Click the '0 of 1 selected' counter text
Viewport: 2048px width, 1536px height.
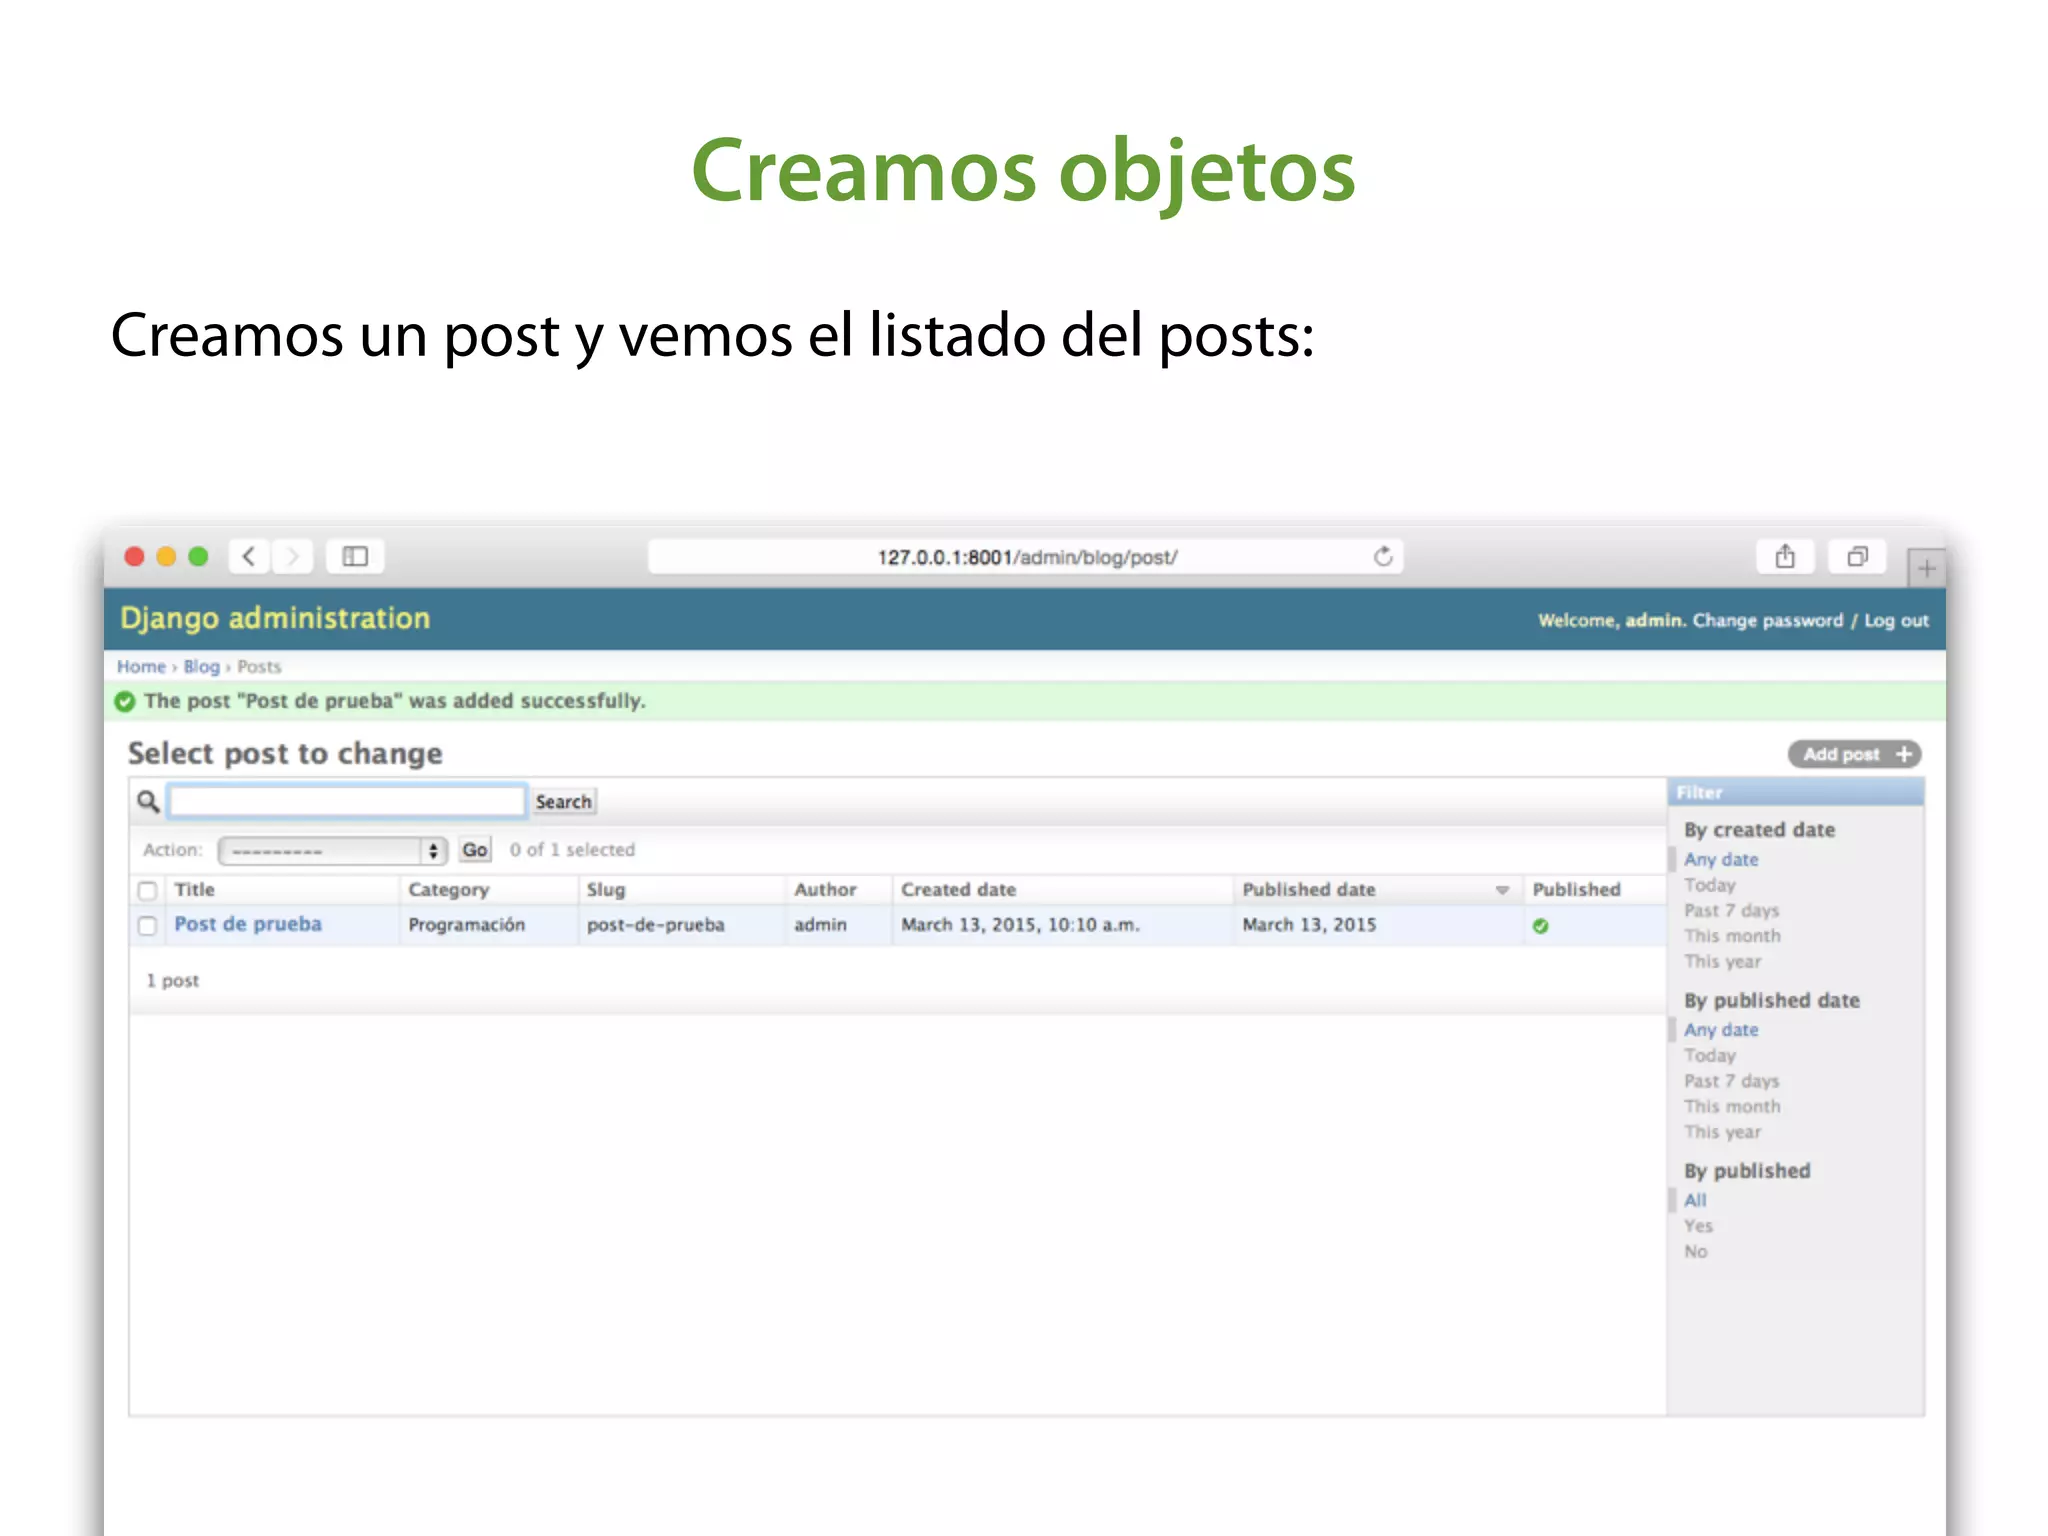click(572, 850)
